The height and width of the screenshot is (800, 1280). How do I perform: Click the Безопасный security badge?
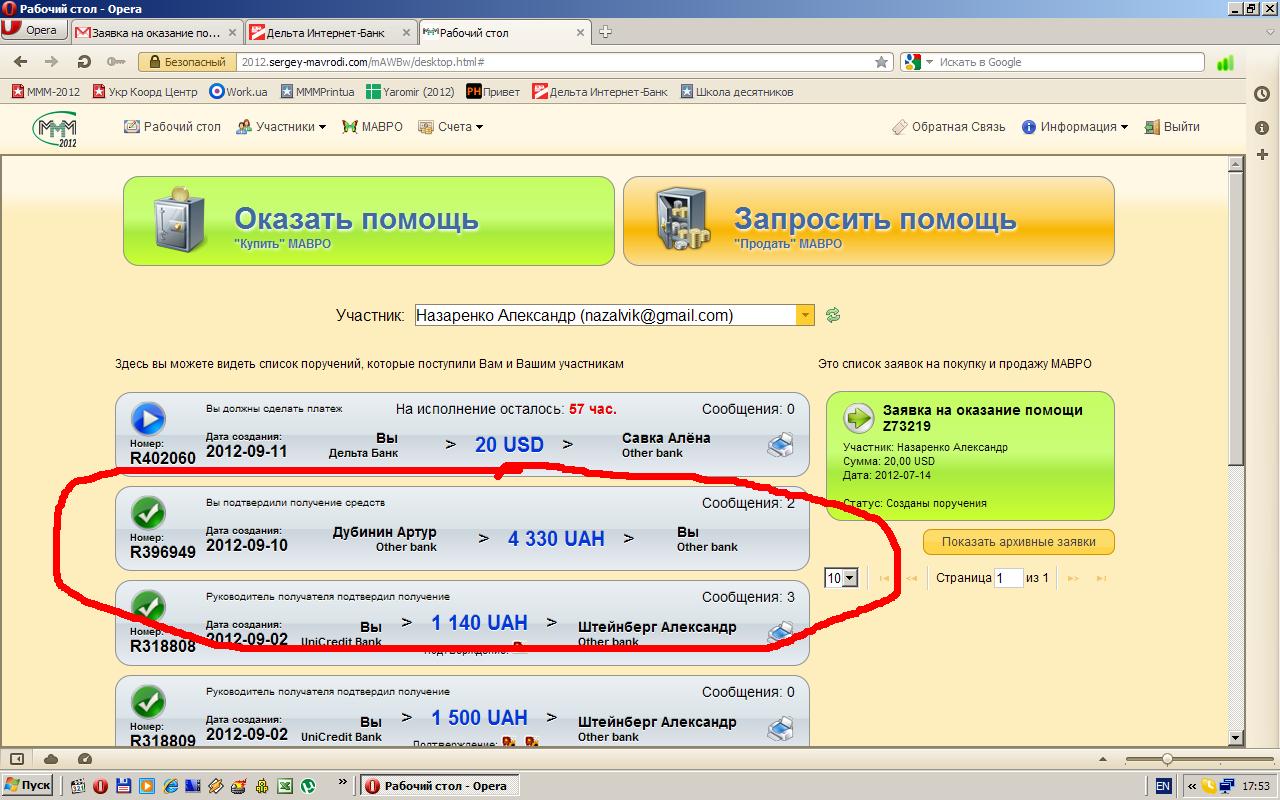coord(187,62)
